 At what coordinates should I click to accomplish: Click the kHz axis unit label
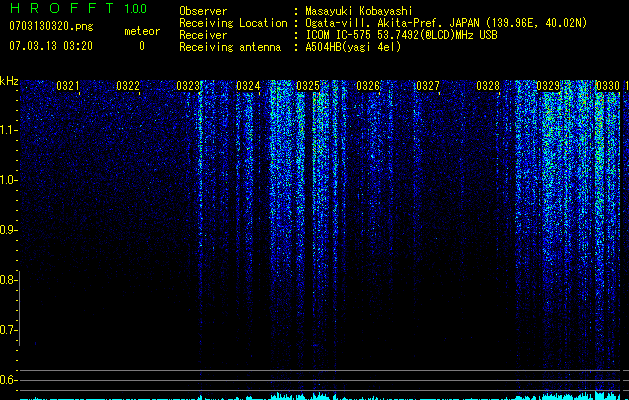click(9, 81)
